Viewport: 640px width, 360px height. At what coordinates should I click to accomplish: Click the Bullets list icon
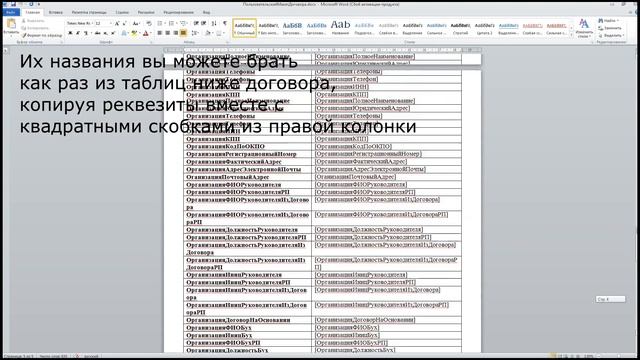click(161, 24)
